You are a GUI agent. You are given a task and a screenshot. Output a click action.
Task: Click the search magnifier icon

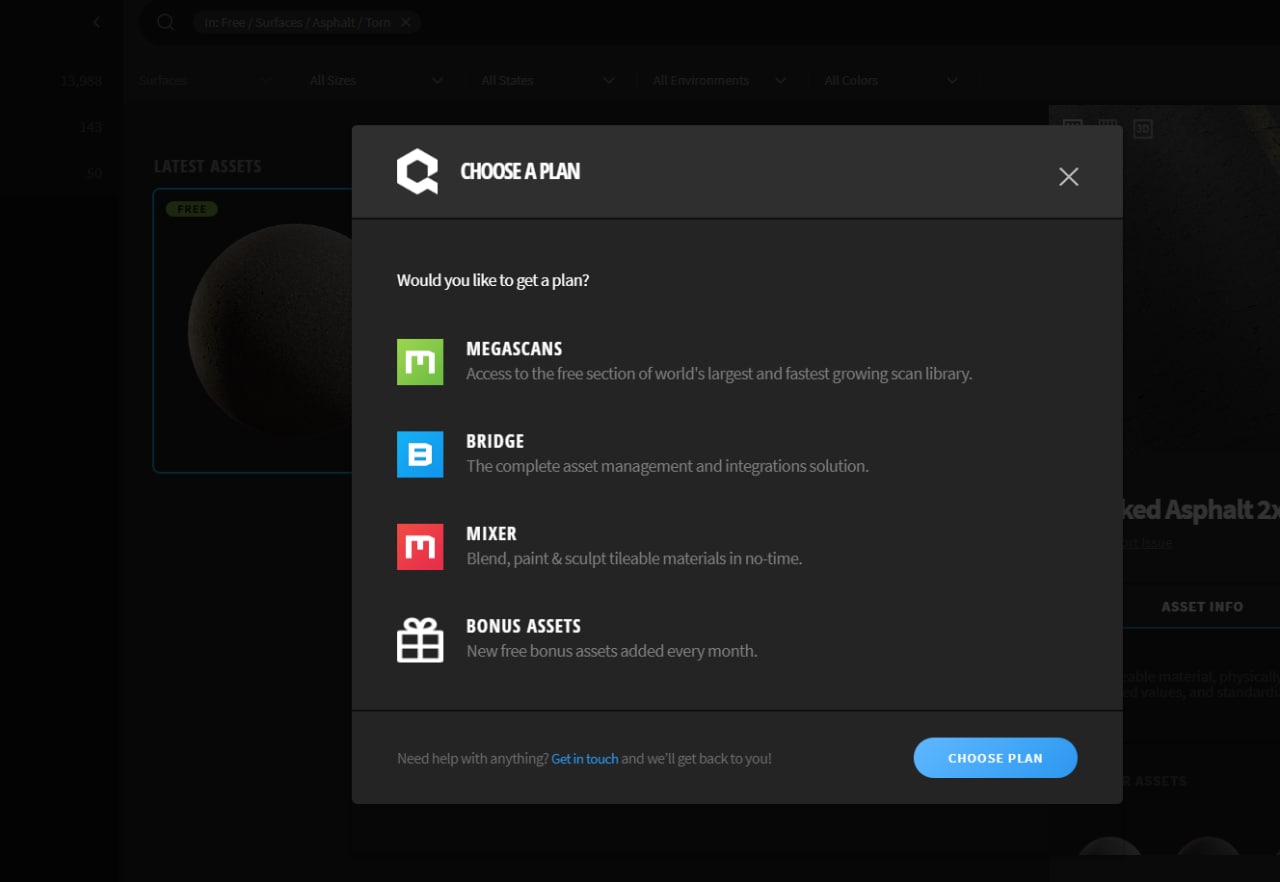click(166, 22)
